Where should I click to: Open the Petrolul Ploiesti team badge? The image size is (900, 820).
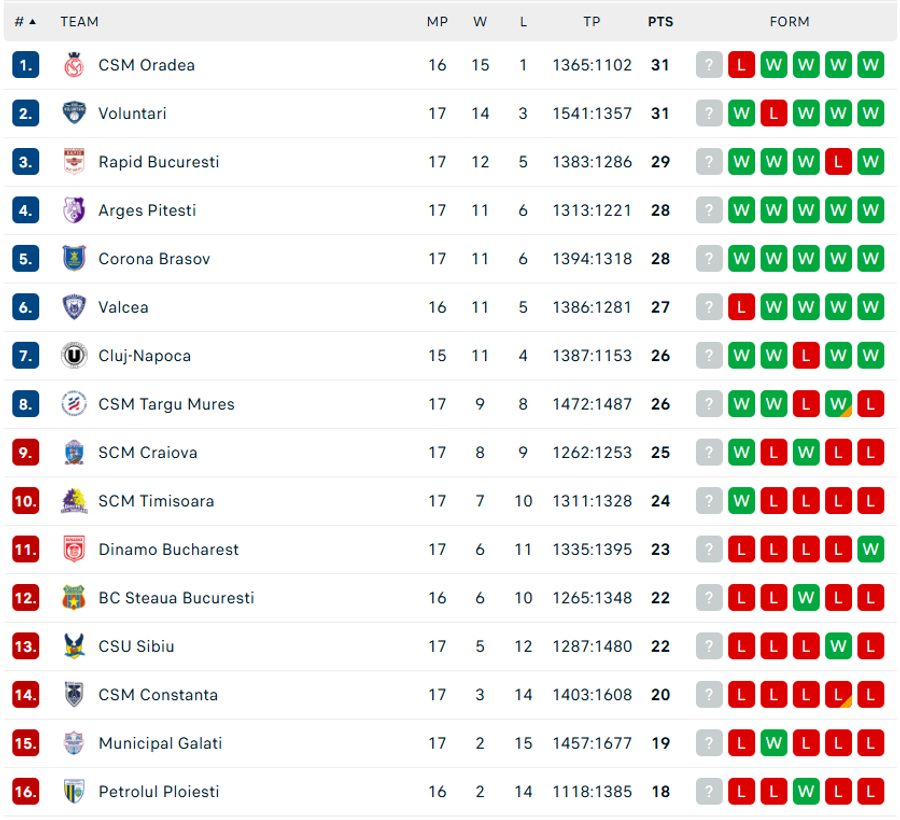(x=73, y=791)
